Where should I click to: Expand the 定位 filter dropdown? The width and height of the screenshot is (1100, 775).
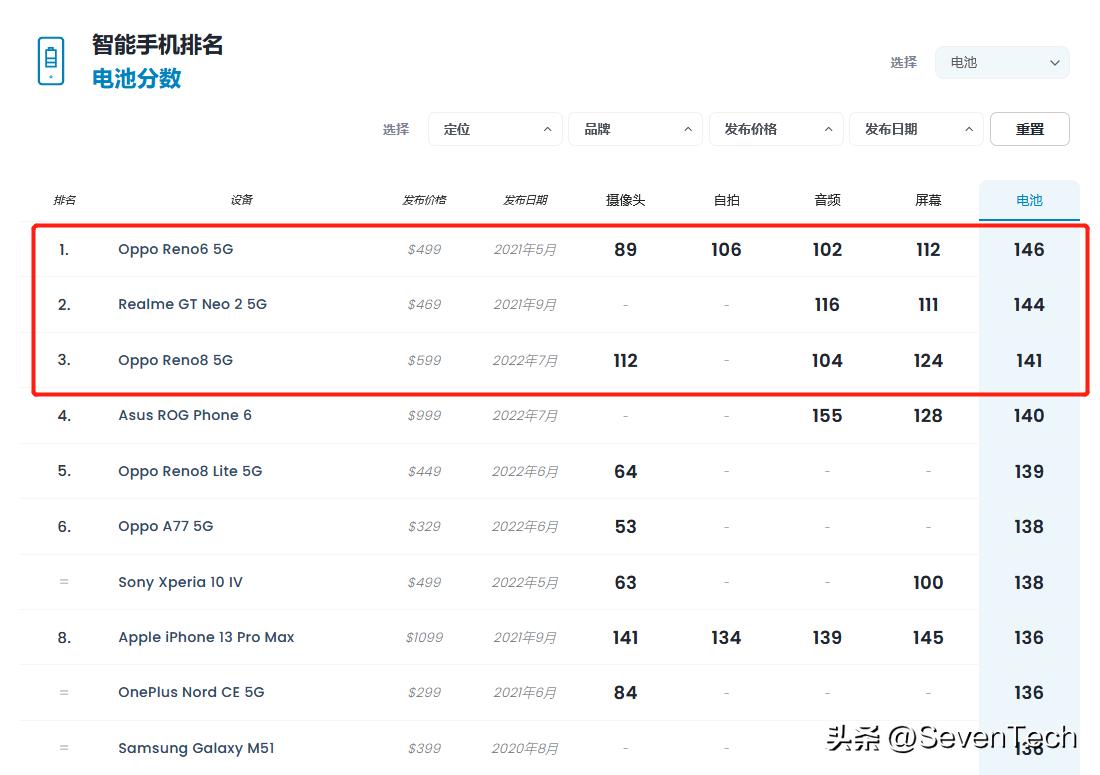[495, 128]
